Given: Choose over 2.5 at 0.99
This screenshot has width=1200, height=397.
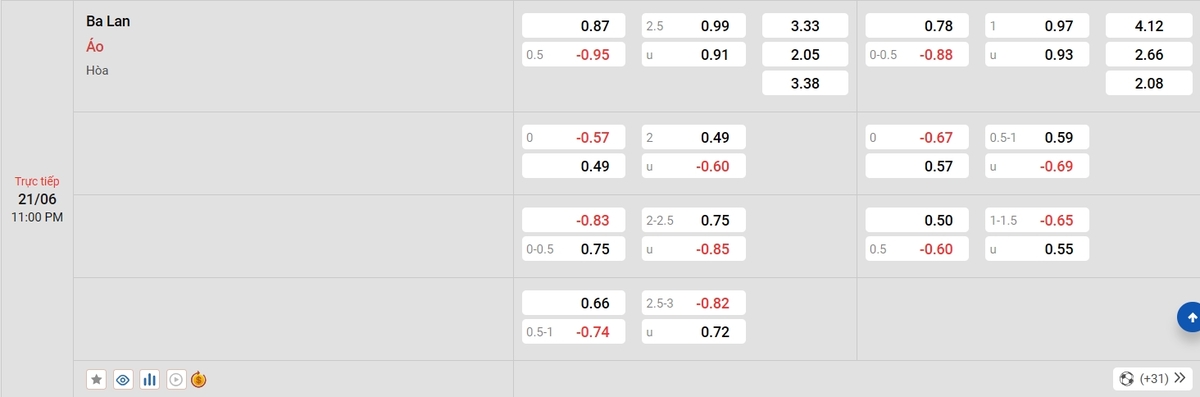Looking at the screenshot, I should [x=694, y=26].
